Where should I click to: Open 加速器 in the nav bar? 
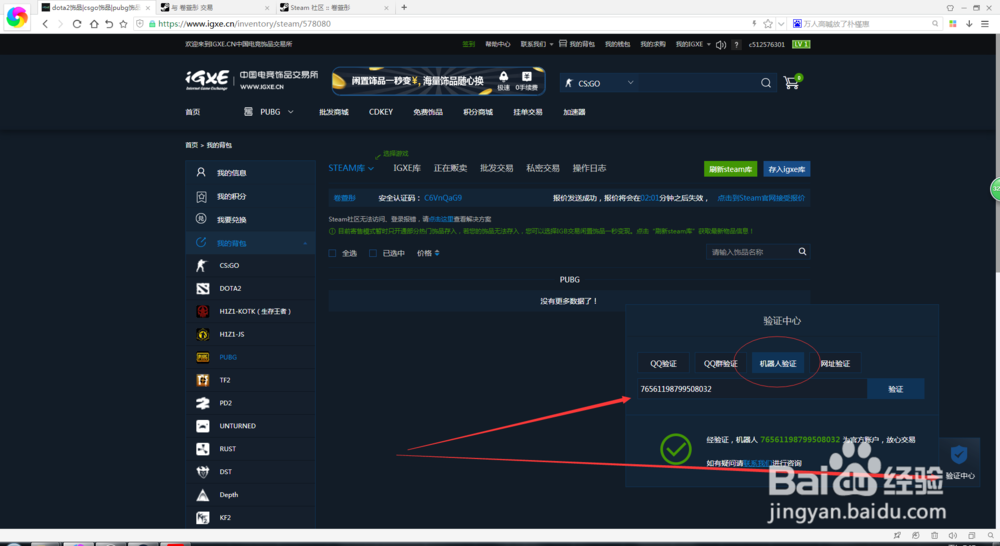point(574,112)
